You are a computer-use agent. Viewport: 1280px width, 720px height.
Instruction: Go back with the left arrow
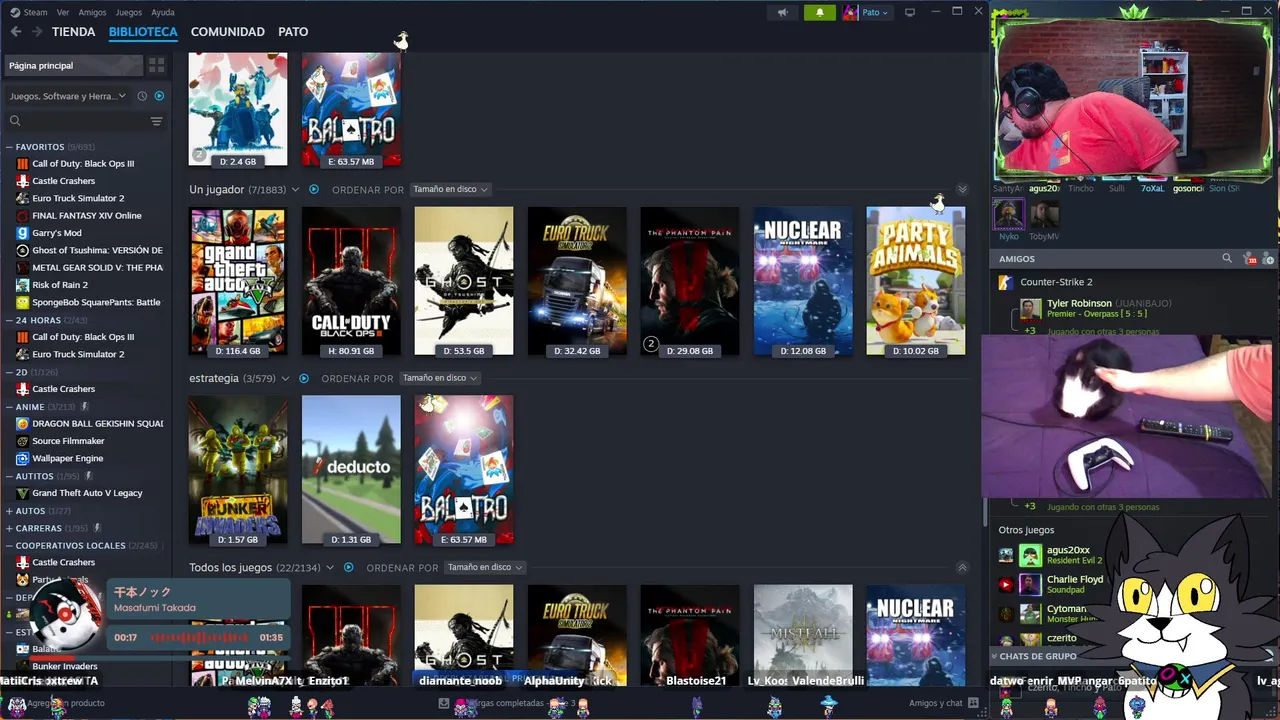coord(16,32)
